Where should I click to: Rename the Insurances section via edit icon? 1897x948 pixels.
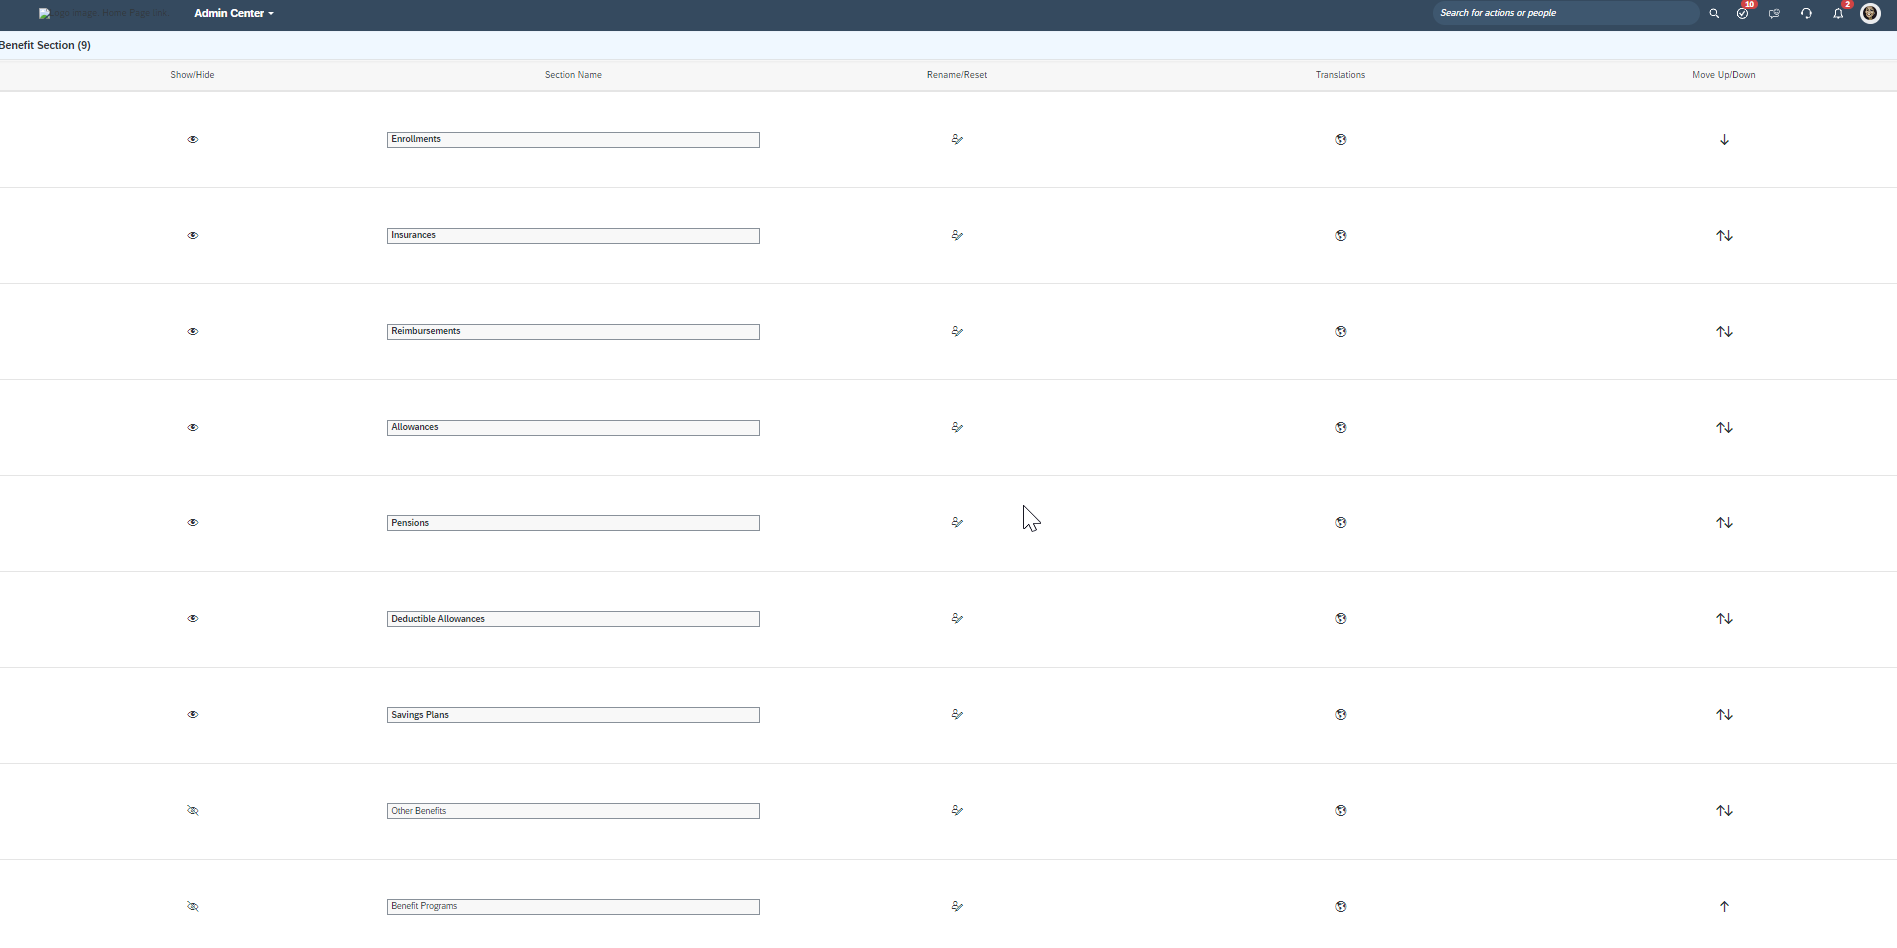tap(957, 236)
